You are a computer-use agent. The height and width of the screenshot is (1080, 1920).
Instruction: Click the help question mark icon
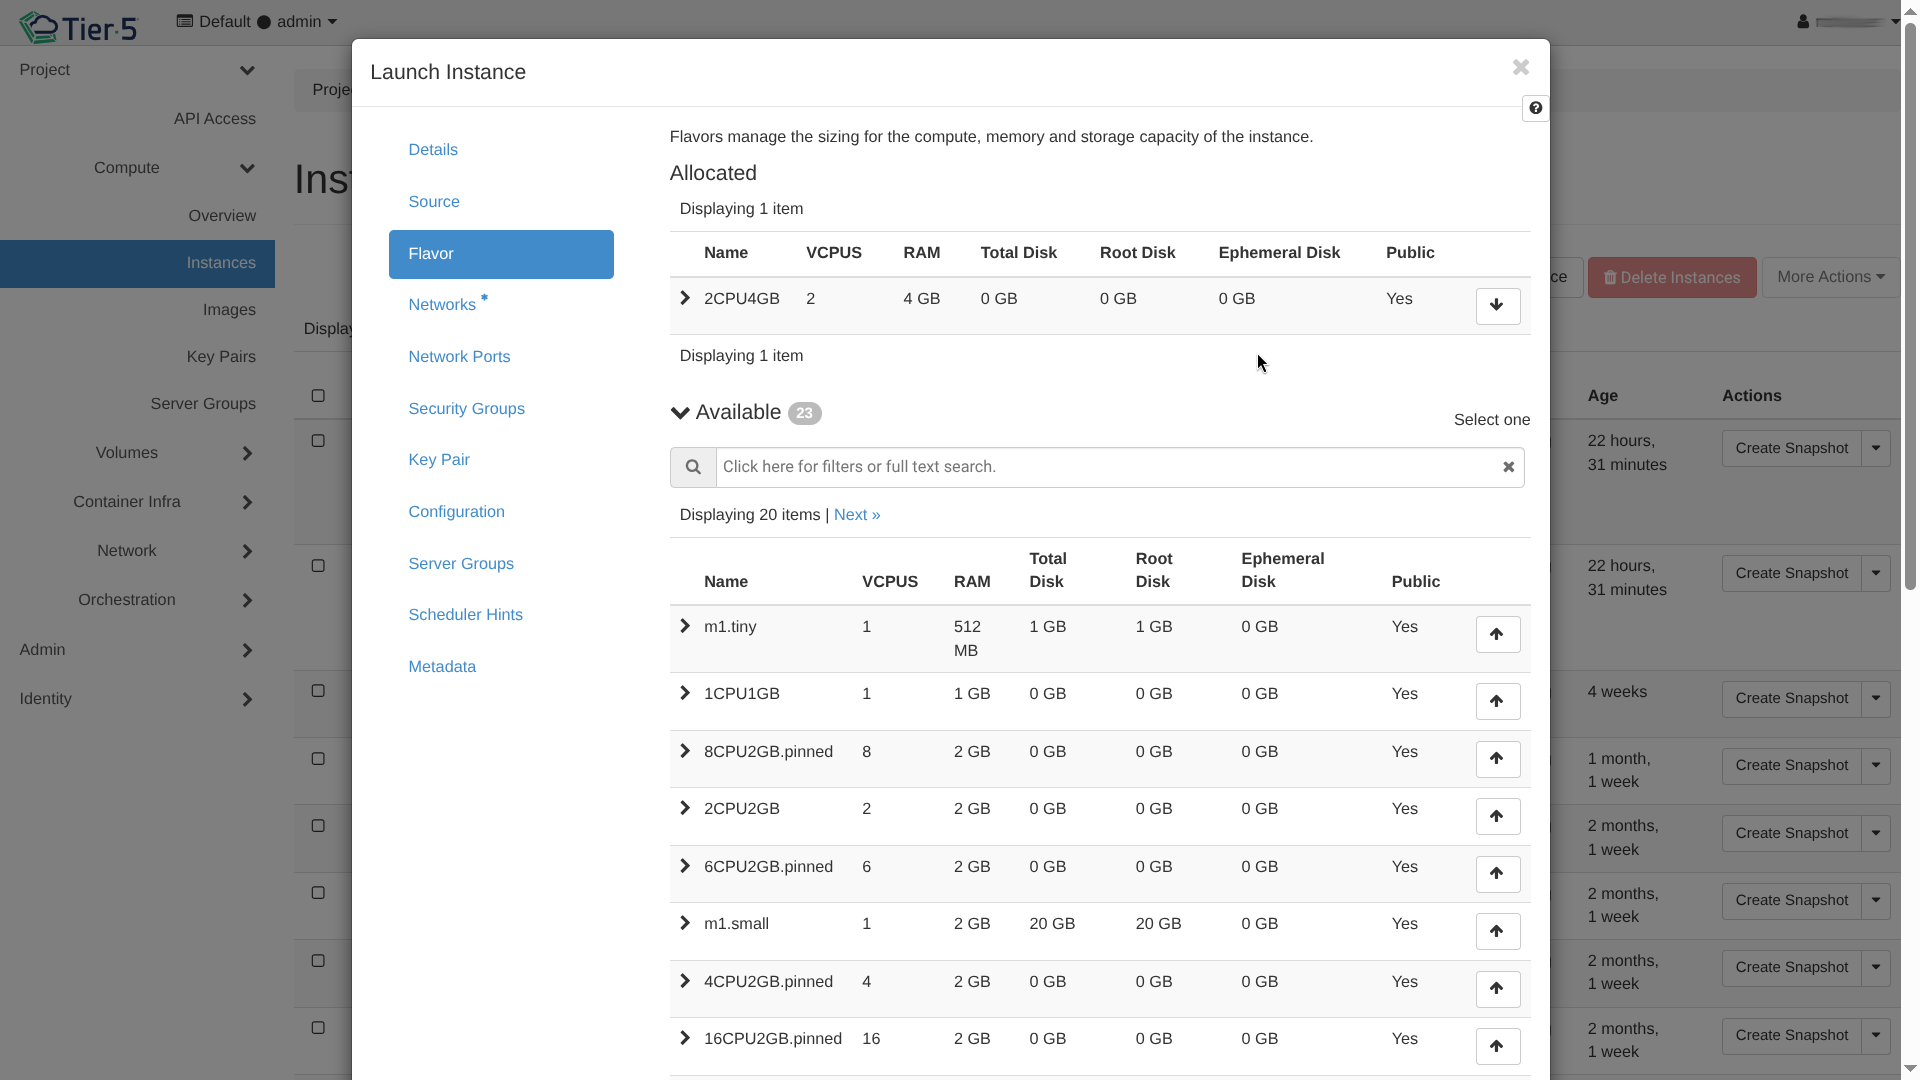point(1535,108)
